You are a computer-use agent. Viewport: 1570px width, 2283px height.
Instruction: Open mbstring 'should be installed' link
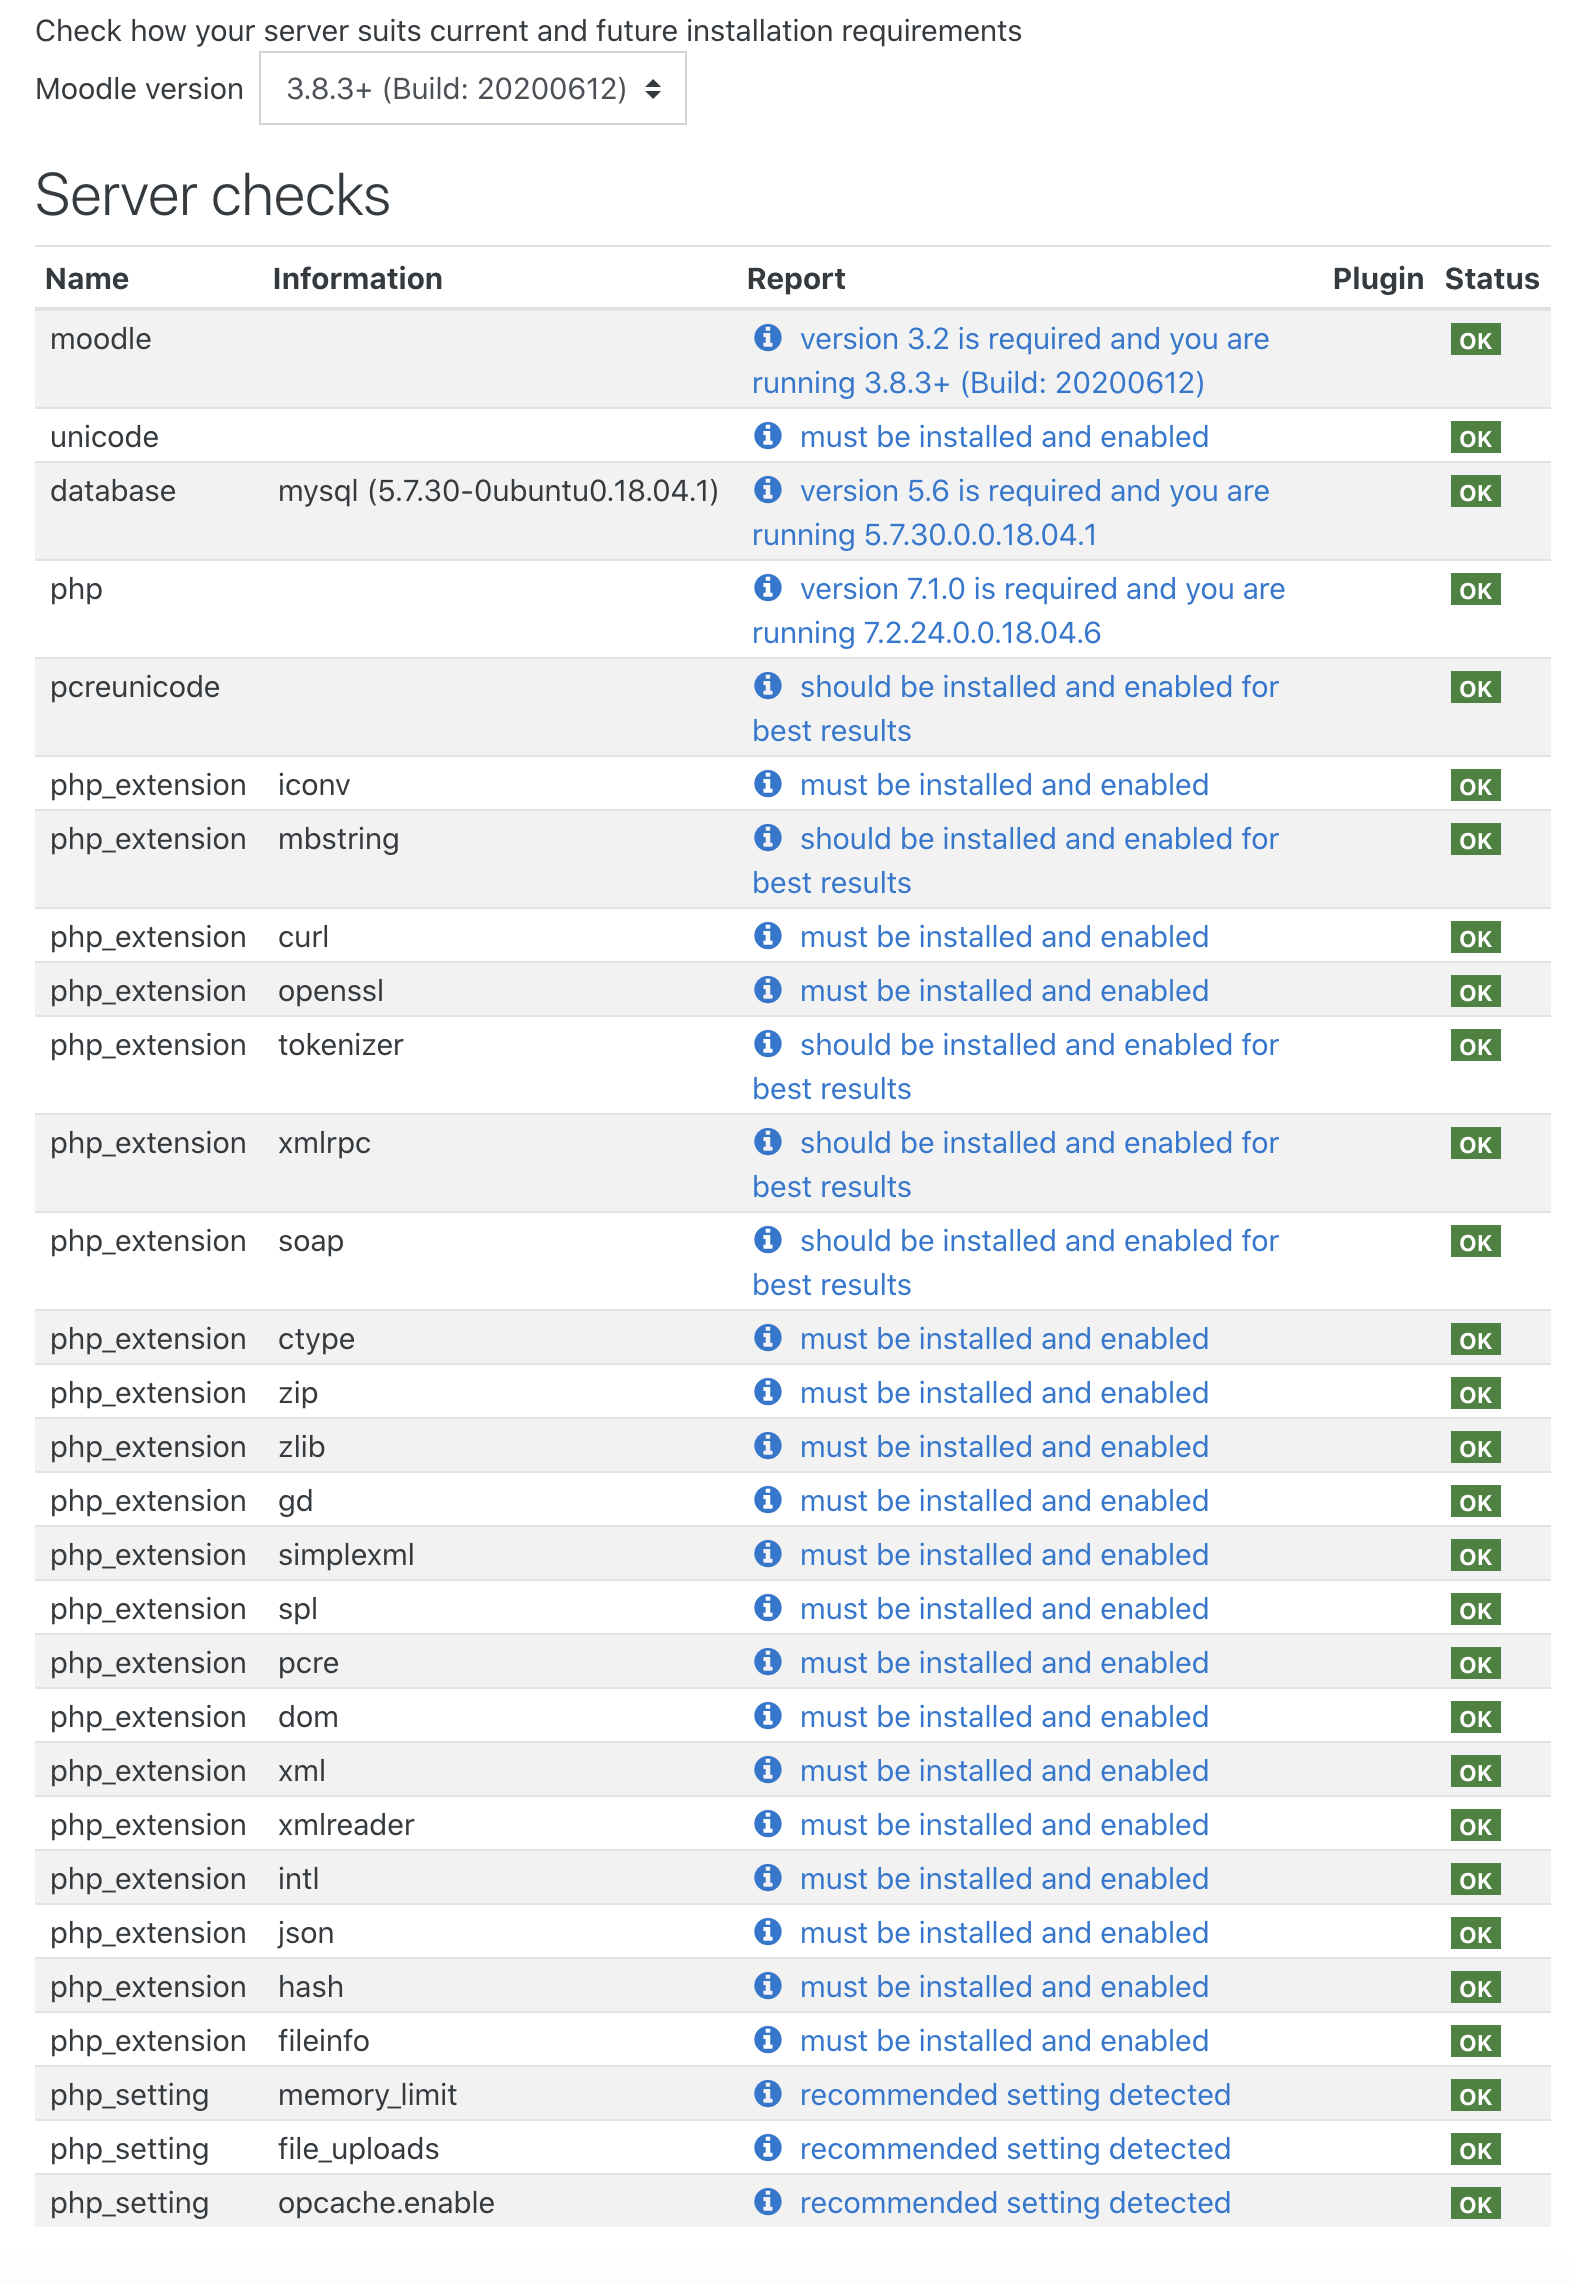point(1016,861)
